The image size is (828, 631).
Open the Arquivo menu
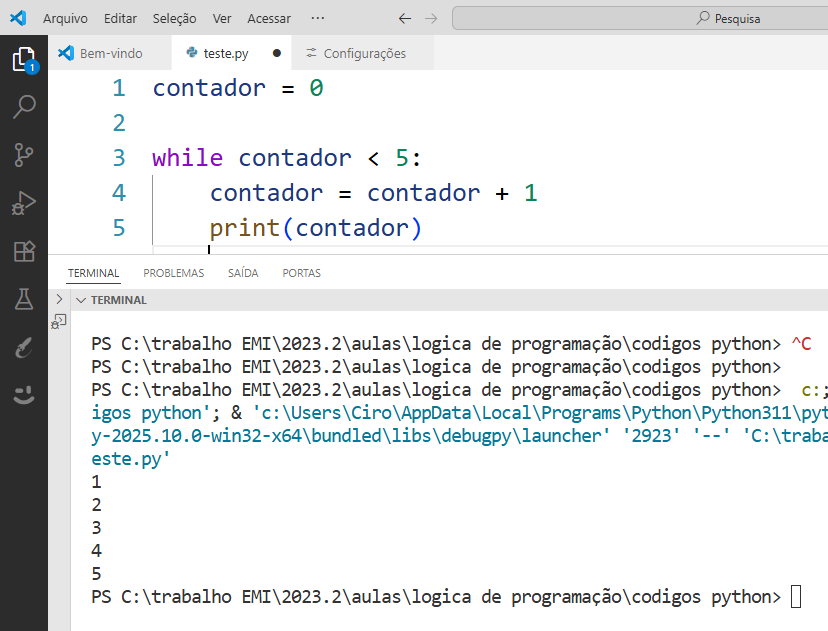(65, 19)
